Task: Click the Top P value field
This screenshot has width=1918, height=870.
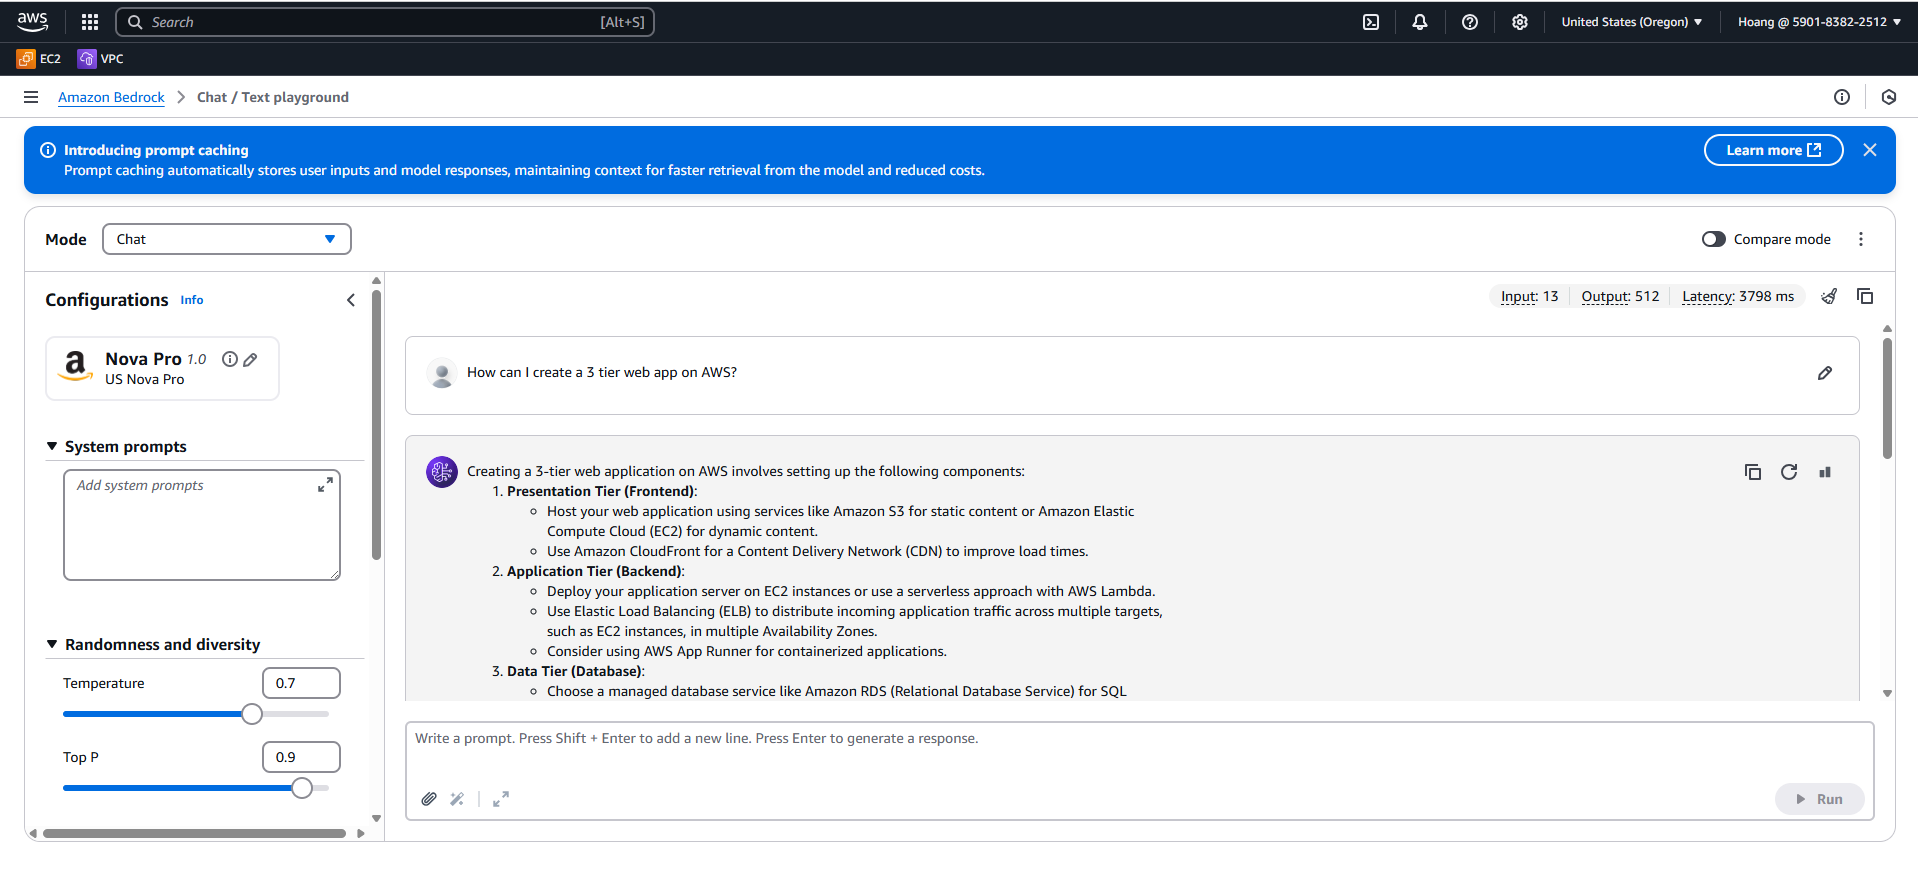Action: 301,757
